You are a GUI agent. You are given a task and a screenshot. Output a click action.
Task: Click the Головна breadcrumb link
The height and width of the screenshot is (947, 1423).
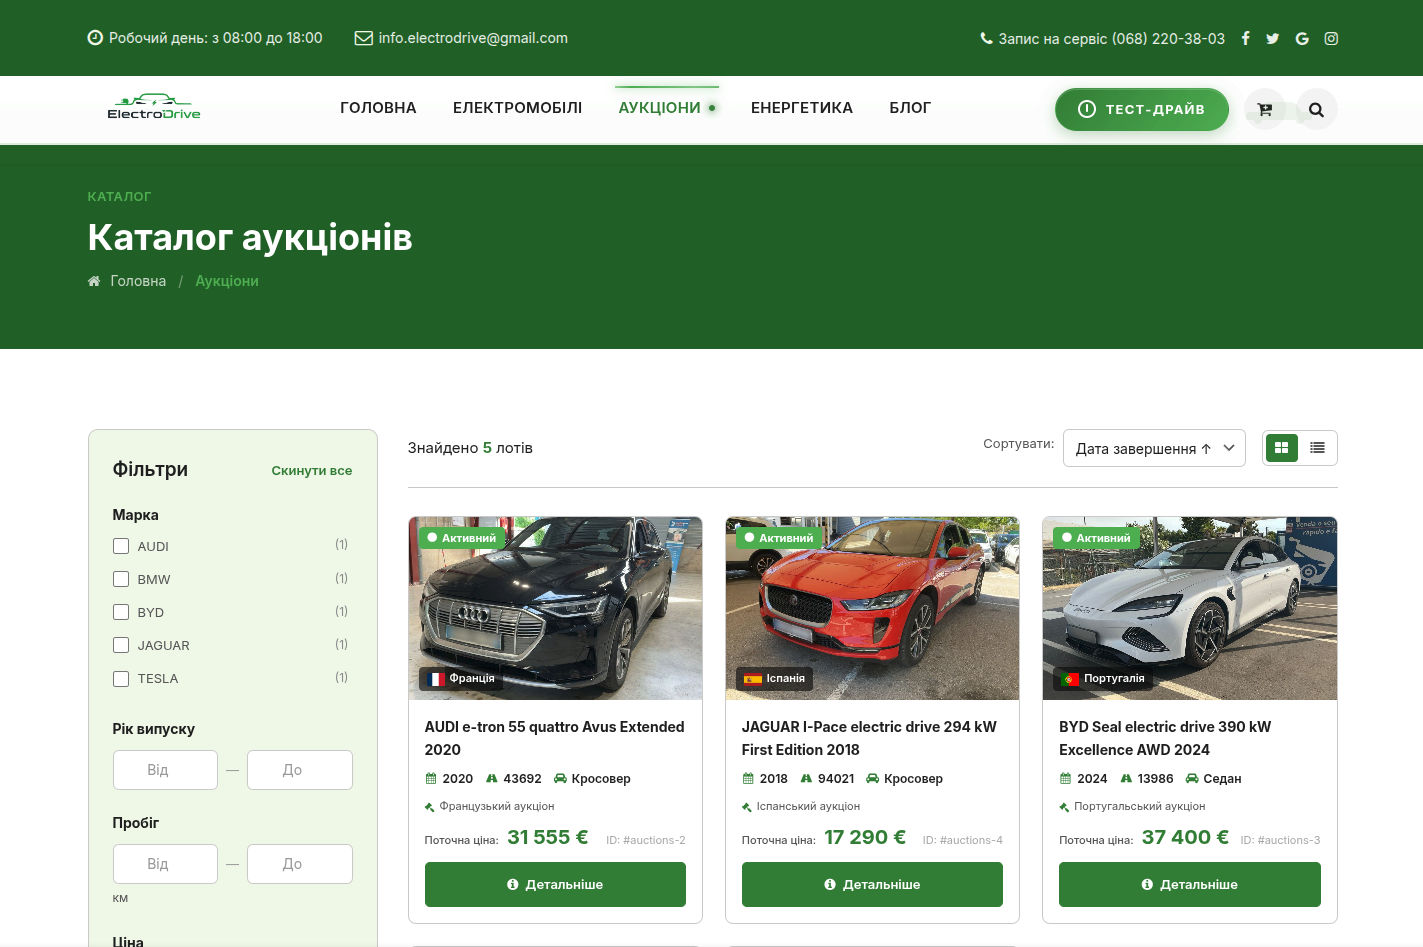(138, 281)
